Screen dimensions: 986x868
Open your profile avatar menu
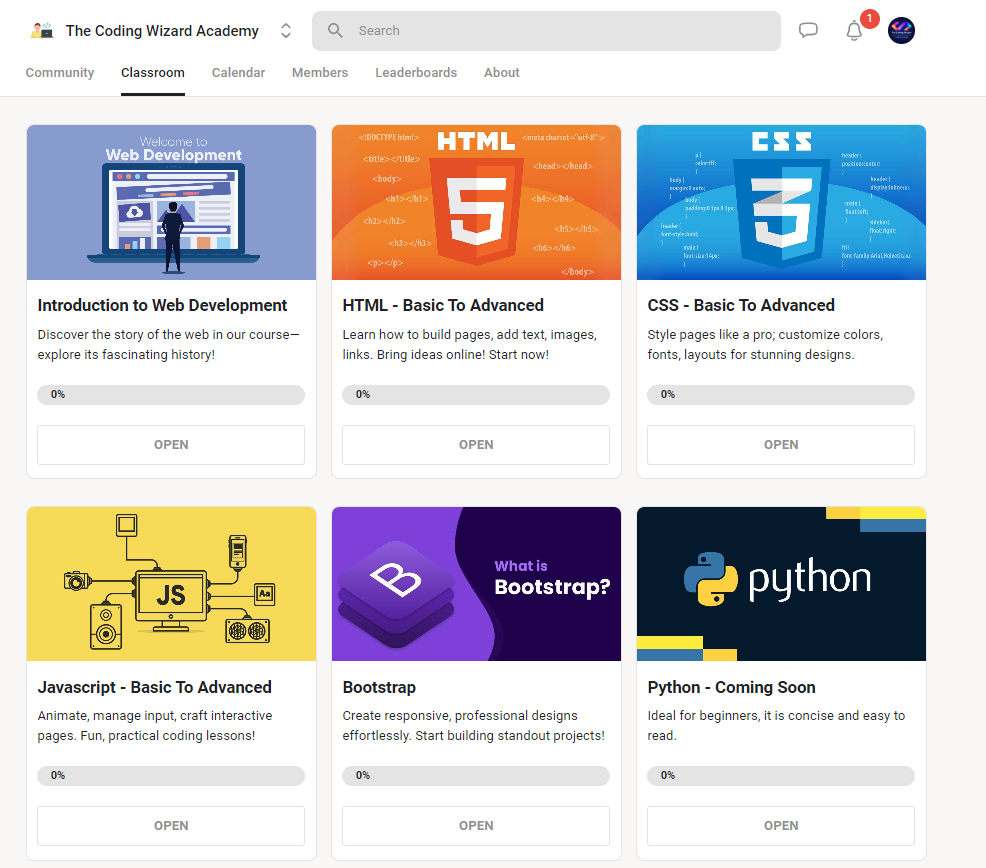900,30
